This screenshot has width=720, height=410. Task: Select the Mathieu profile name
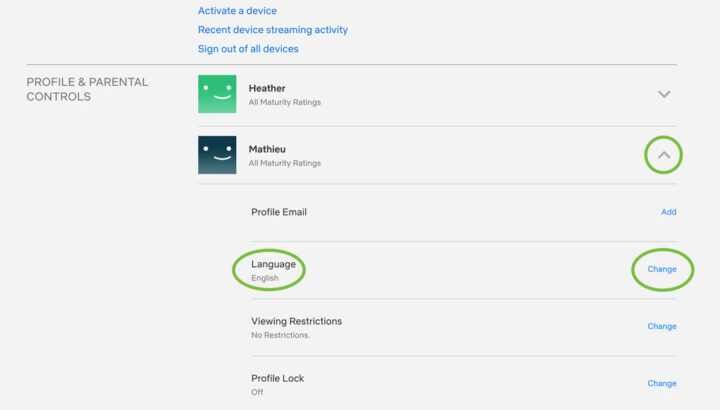268,149
